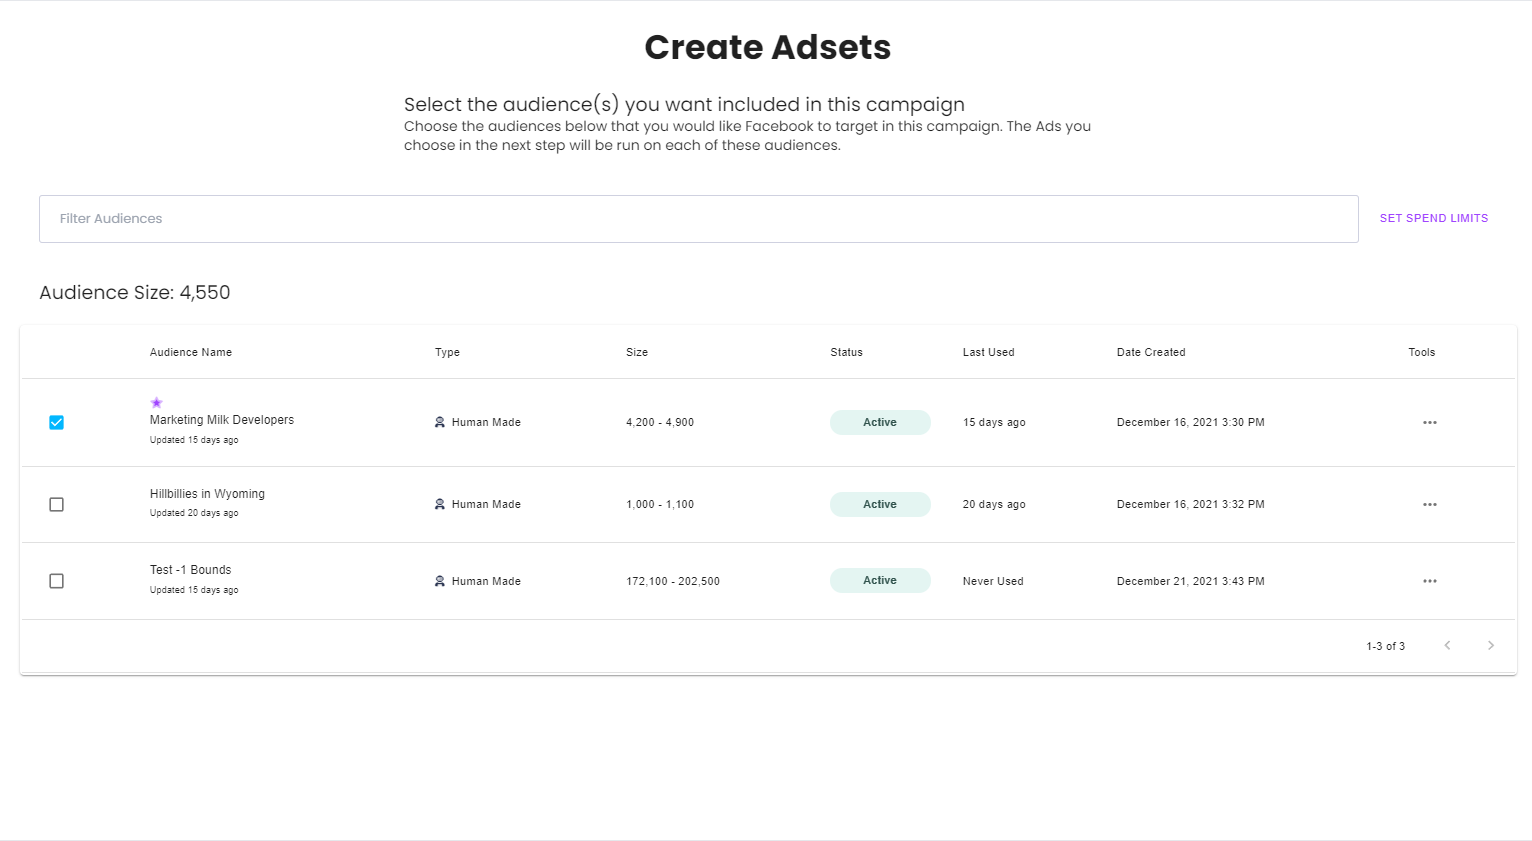Click Human Made icon in Marketing Milk row
The height and width of the screenshot is (841, 1532).
click(439, 423)
